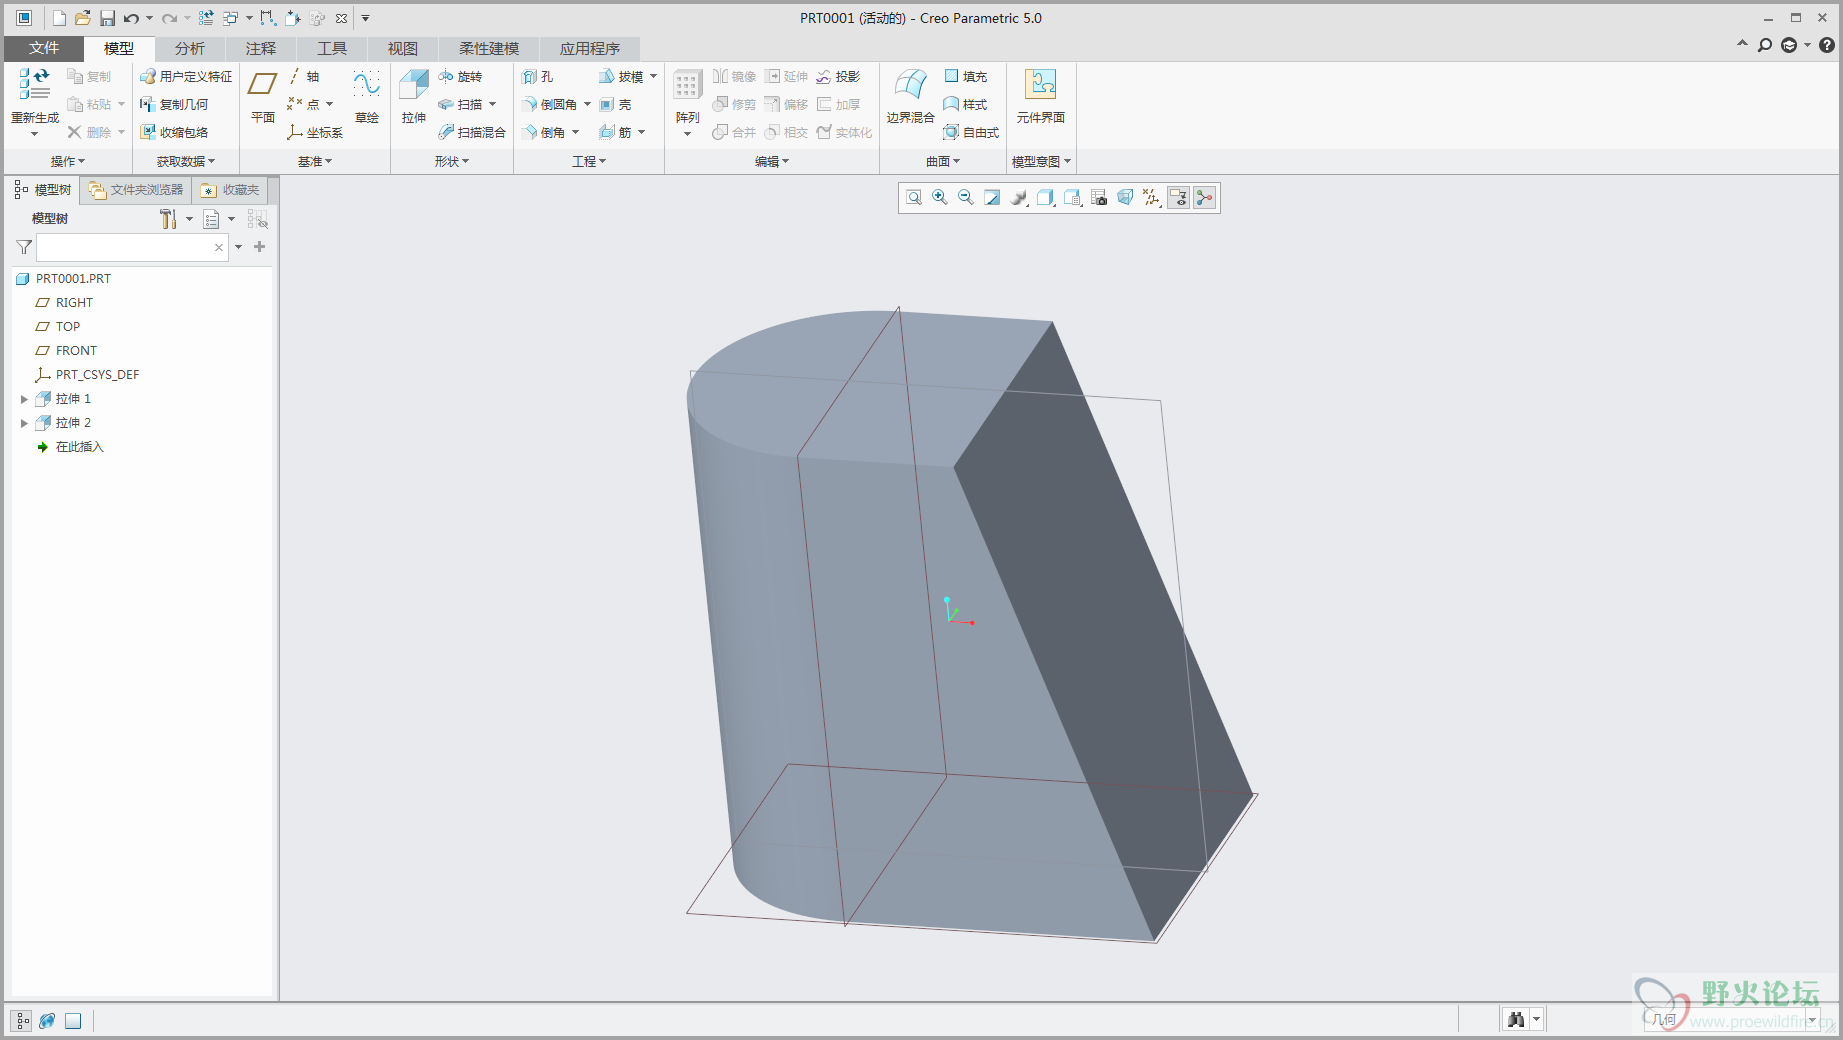Zoom in using the graphics toolbar

[x=940, y=198]
